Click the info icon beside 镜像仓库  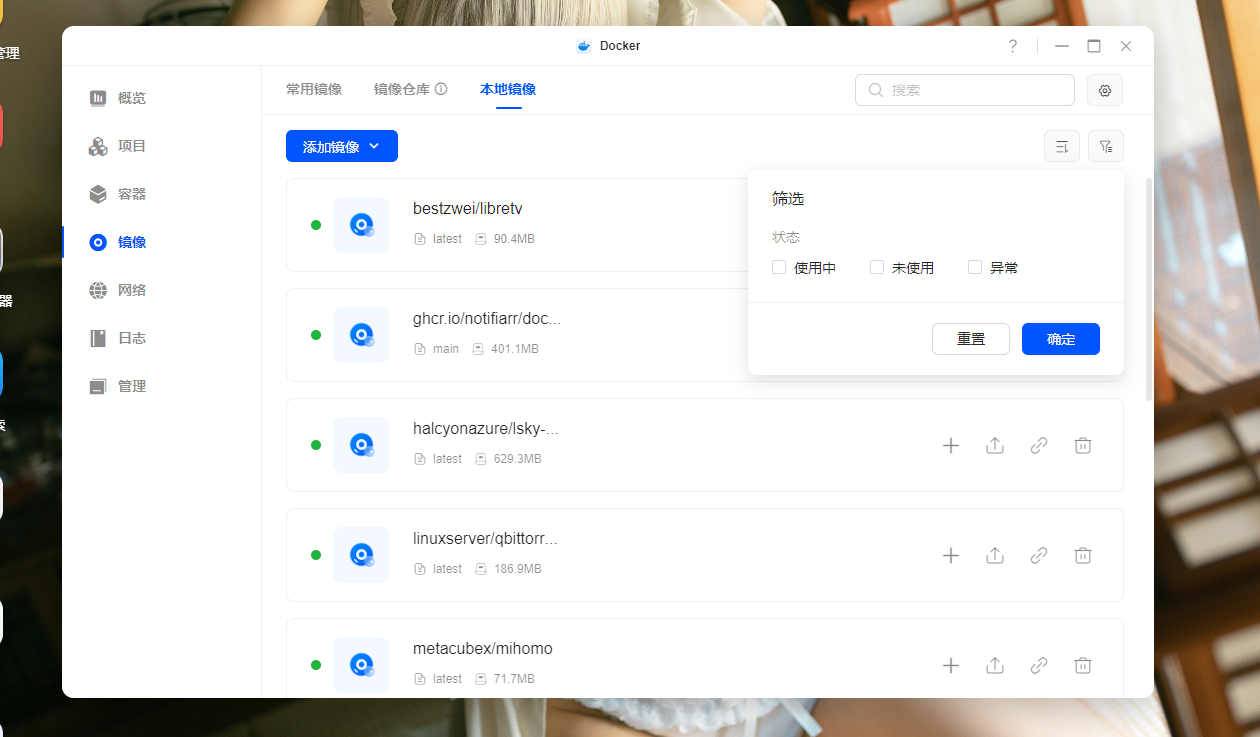[x=441, y=89]
